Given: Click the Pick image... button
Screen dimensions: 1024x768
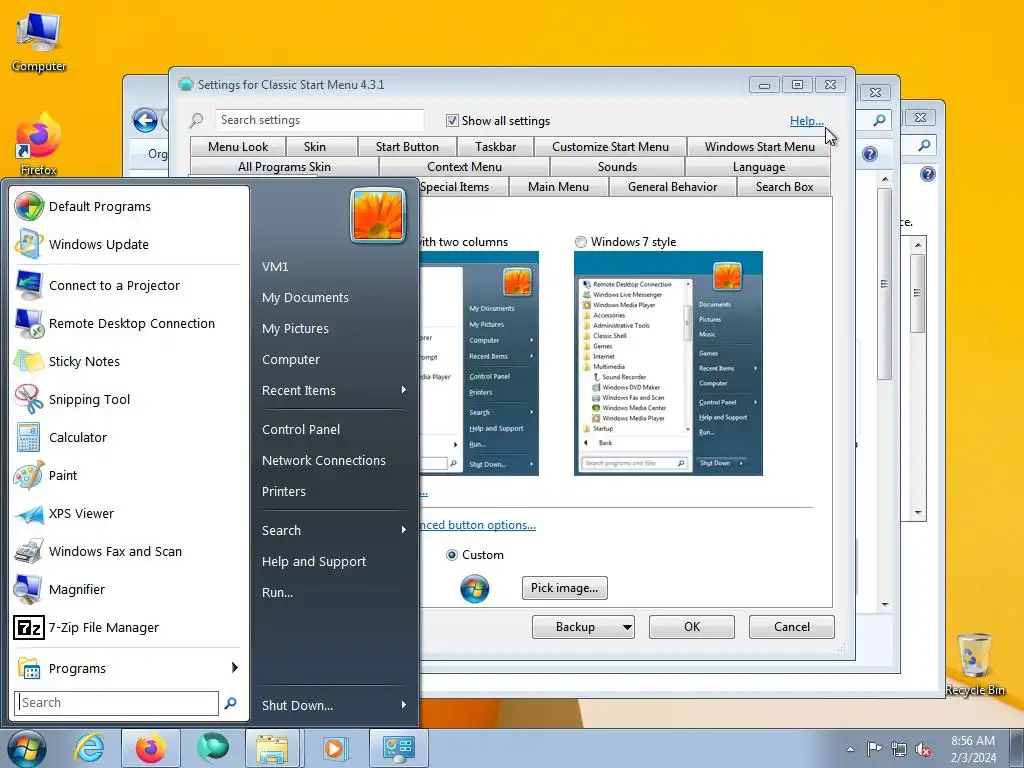Looking at the screenshot, I should [x=564, y=588].
